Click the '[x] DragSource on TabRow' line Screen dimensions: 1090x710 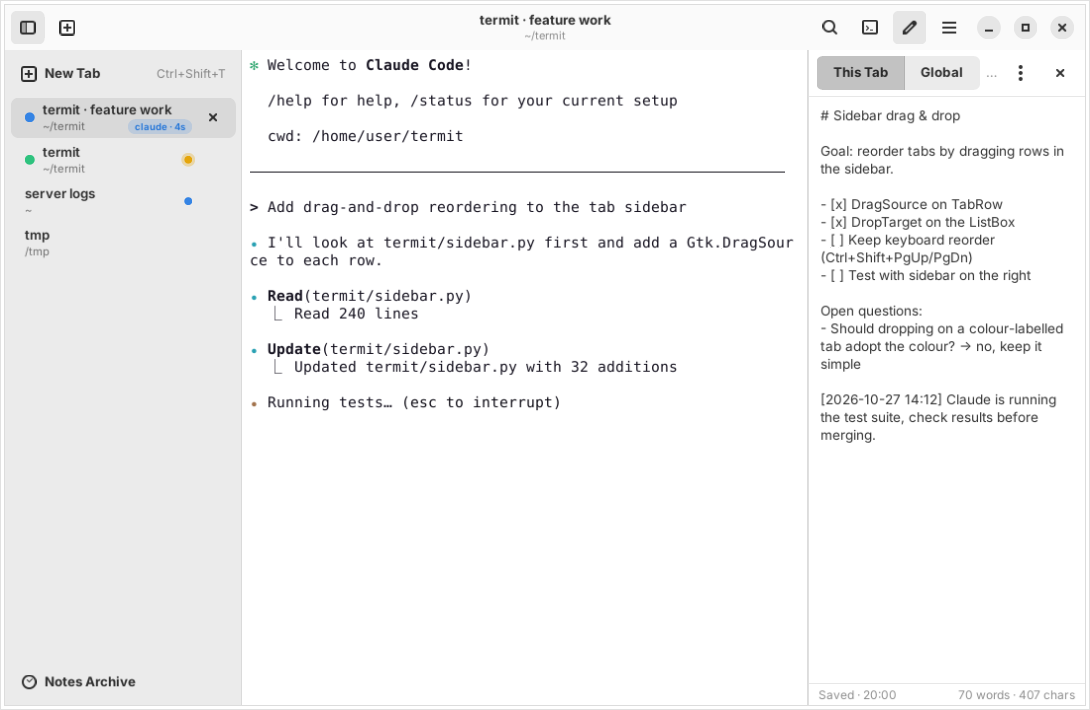click(x=911, y=204)
